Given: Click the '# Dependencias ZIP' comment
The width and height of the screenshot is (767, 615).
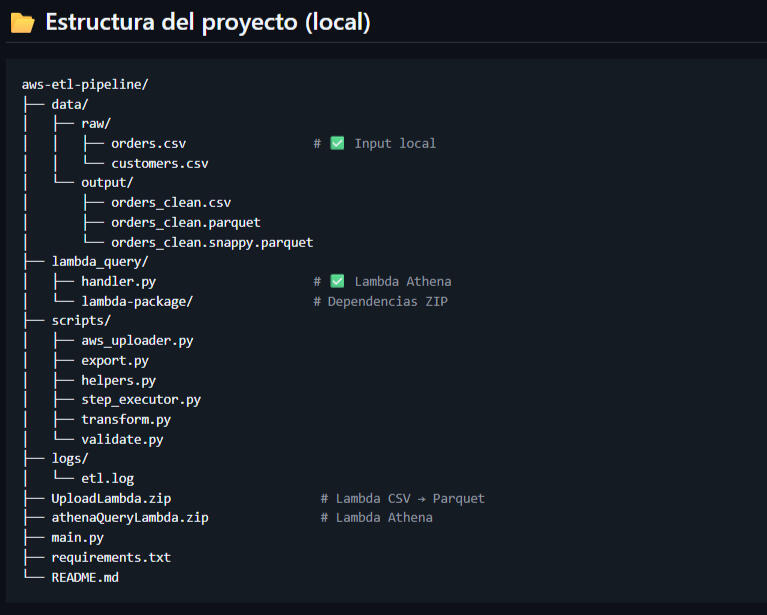Looking at the screenshot, I should tap(380, 301).
